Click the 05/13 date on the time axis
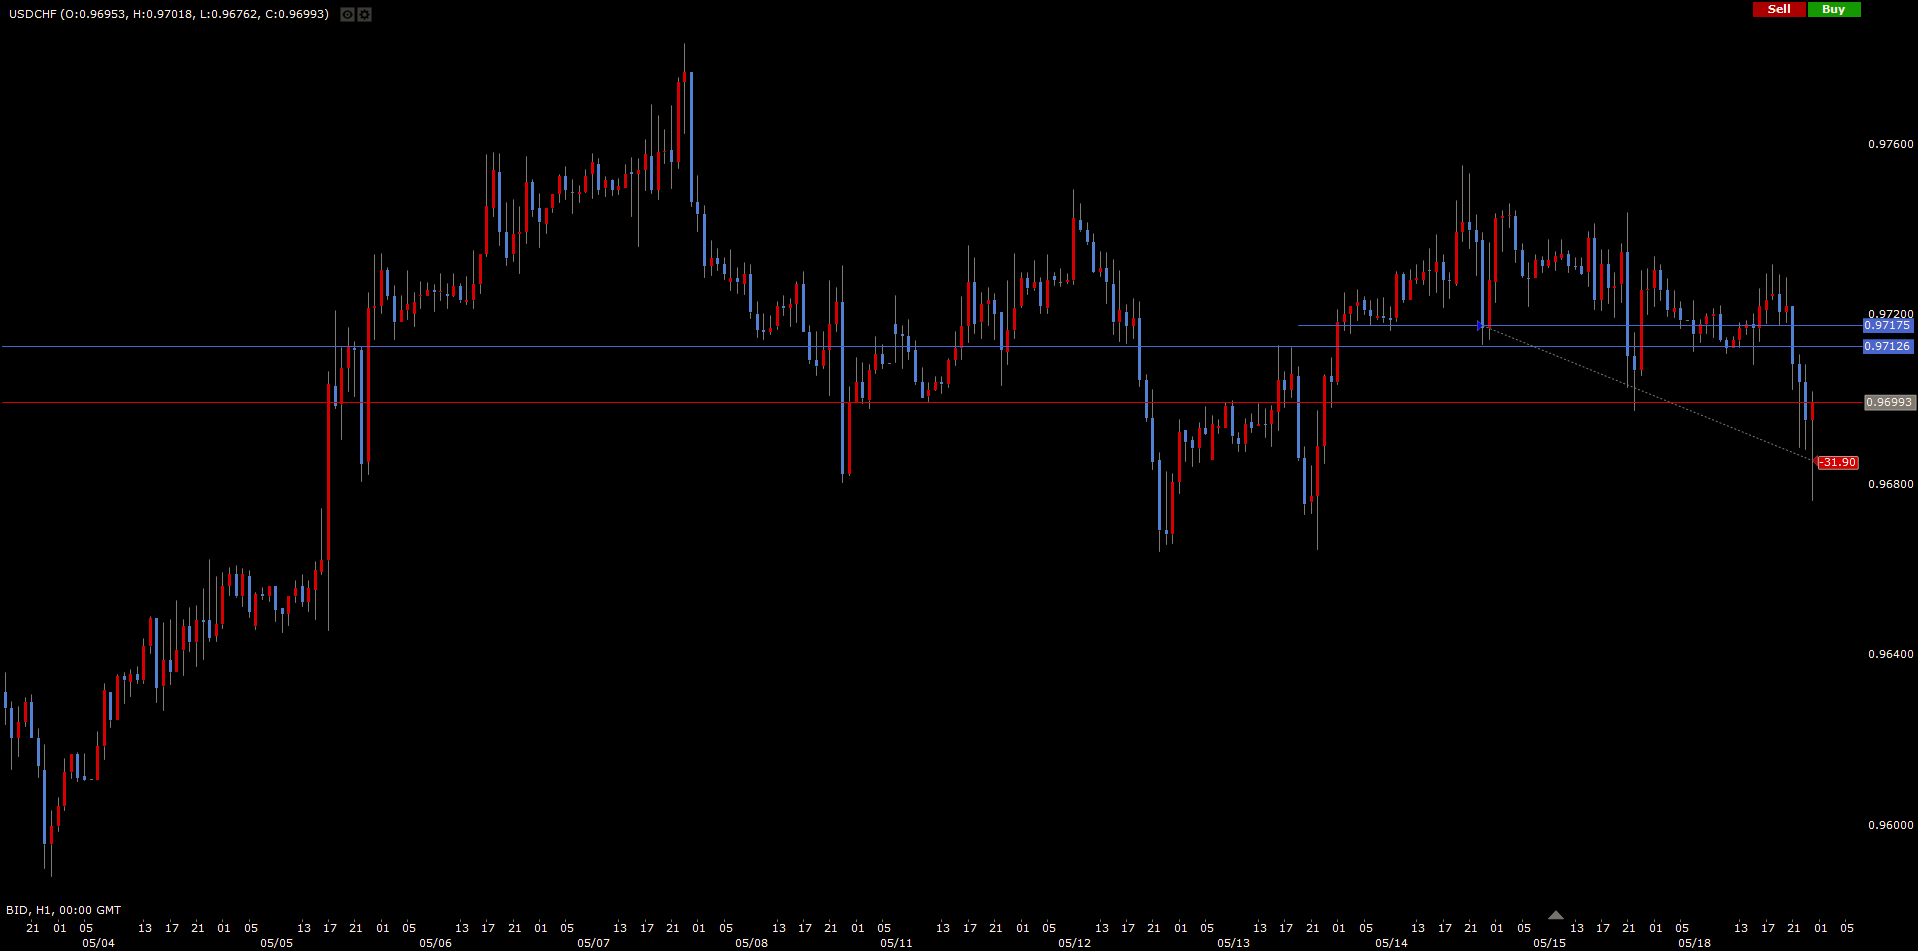 click(1233, 943)
